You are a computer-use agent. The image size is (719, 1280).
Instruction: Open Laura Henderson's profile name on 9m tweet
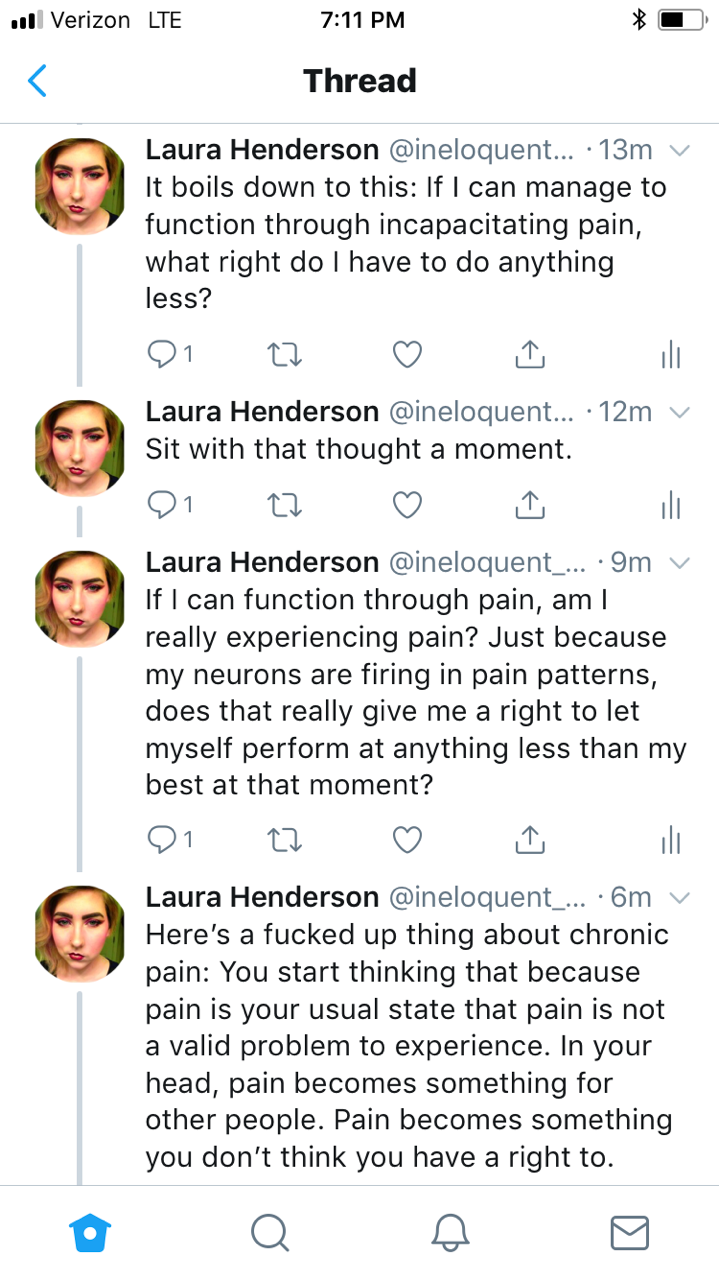(x=262, y=563)
